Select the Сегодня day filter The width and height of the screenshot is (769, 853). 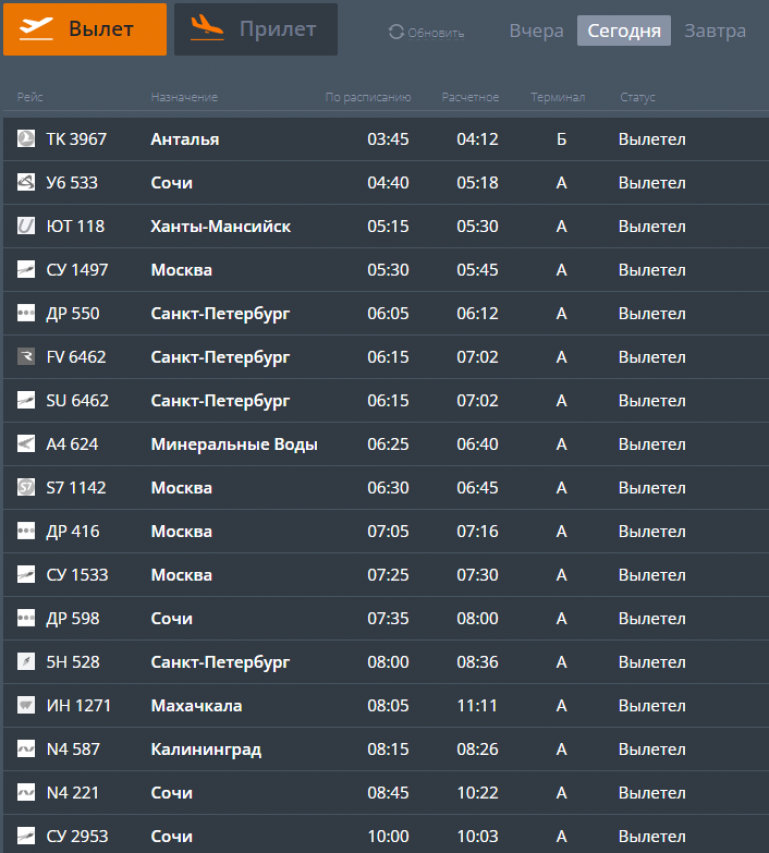623,31
